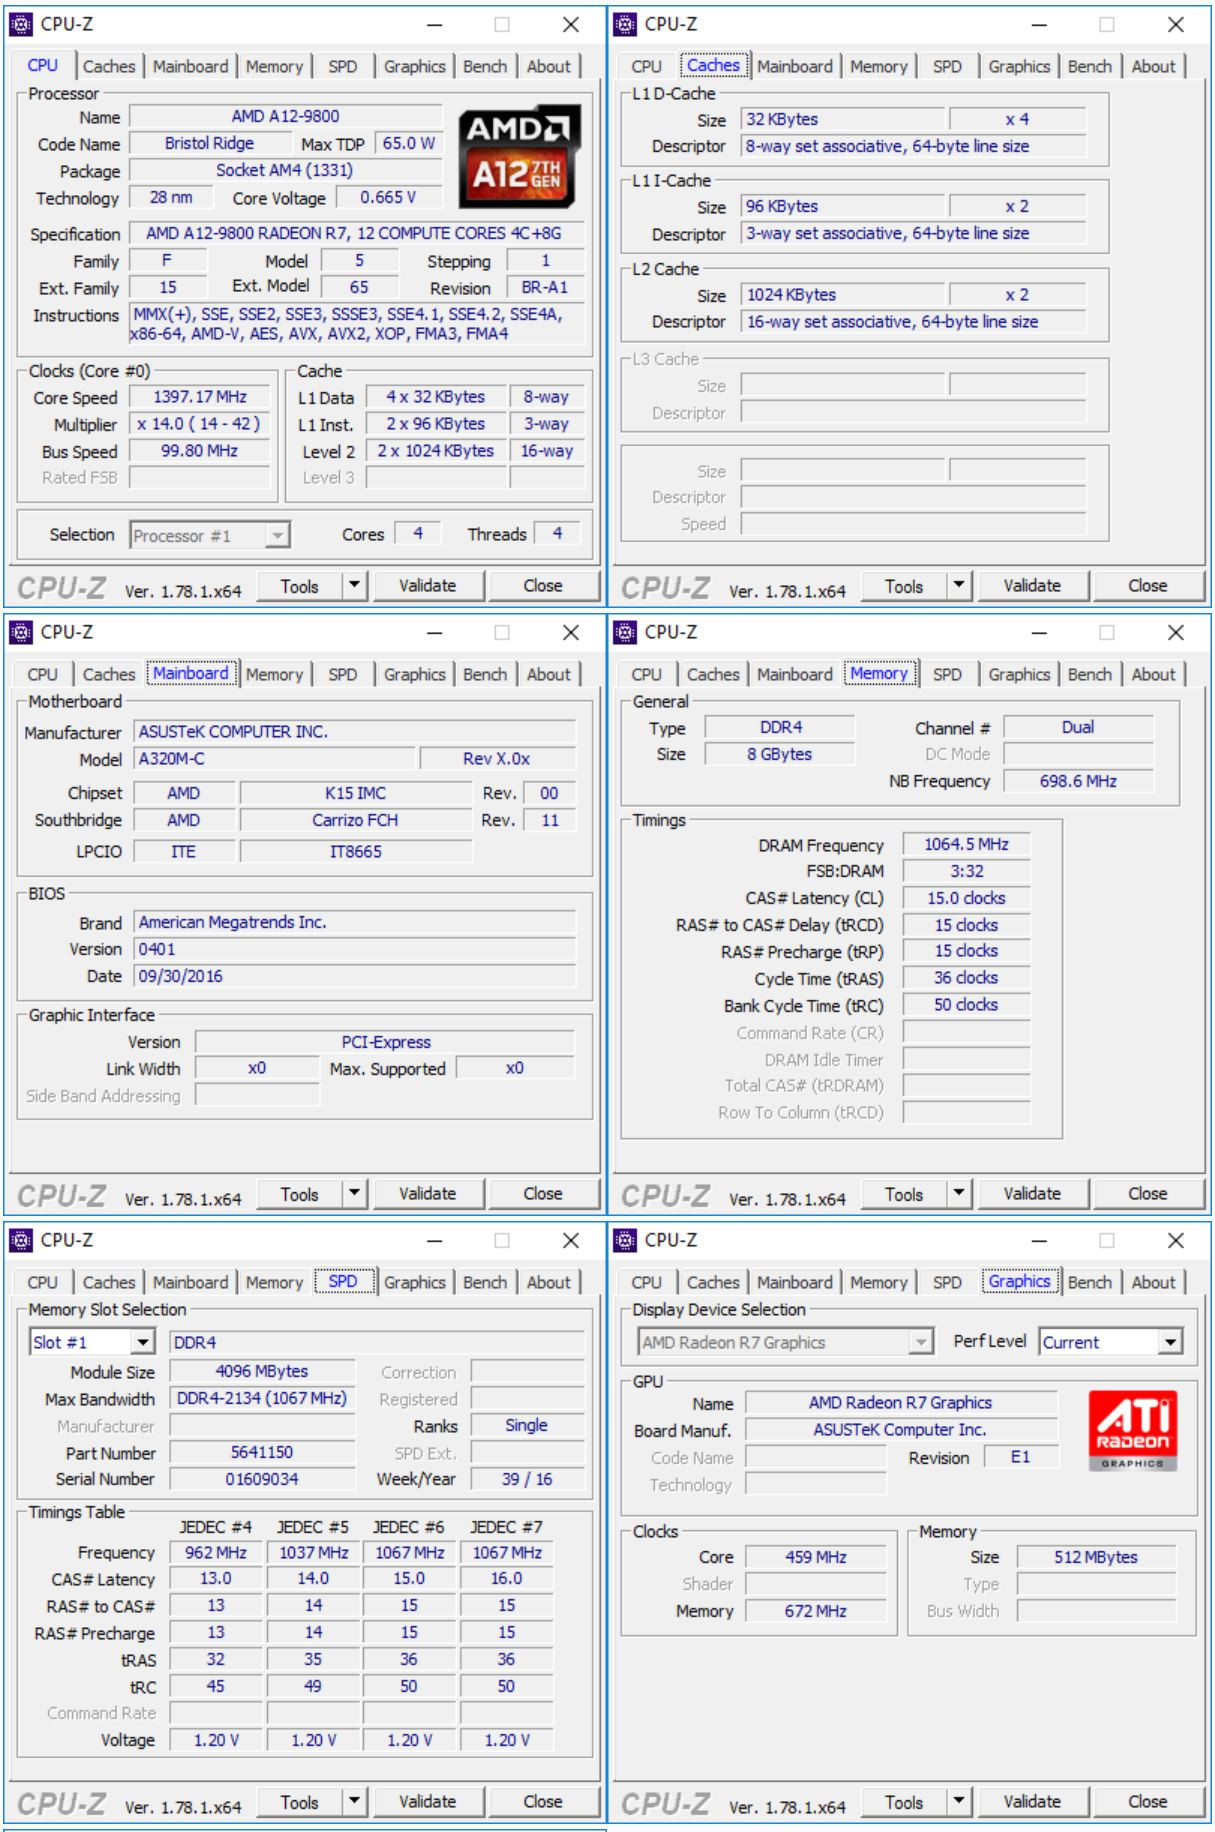
Task: Click CPU-Z title bar icon in the Caches window
Action: (625, 24)
